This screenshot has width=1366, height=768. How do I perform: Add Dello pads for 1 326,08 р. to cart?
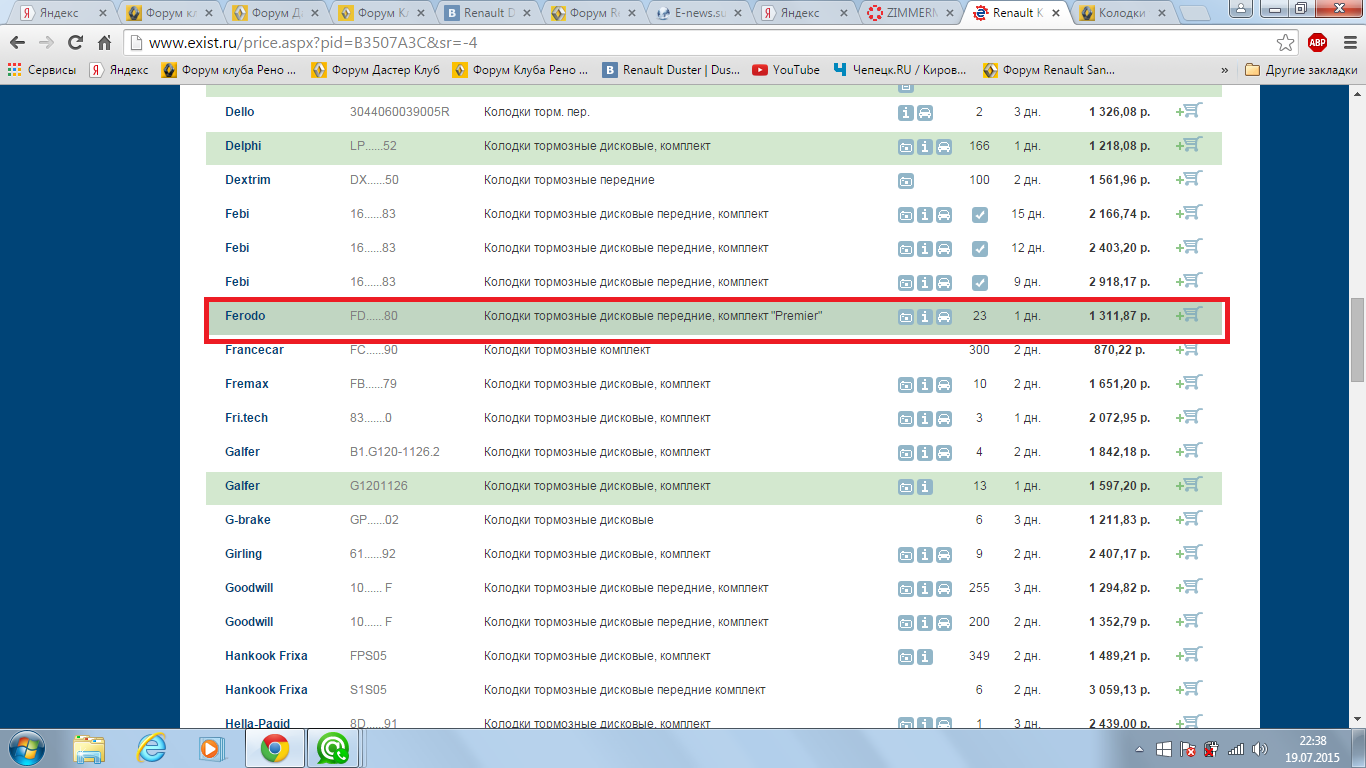(x=1189, y=111)
